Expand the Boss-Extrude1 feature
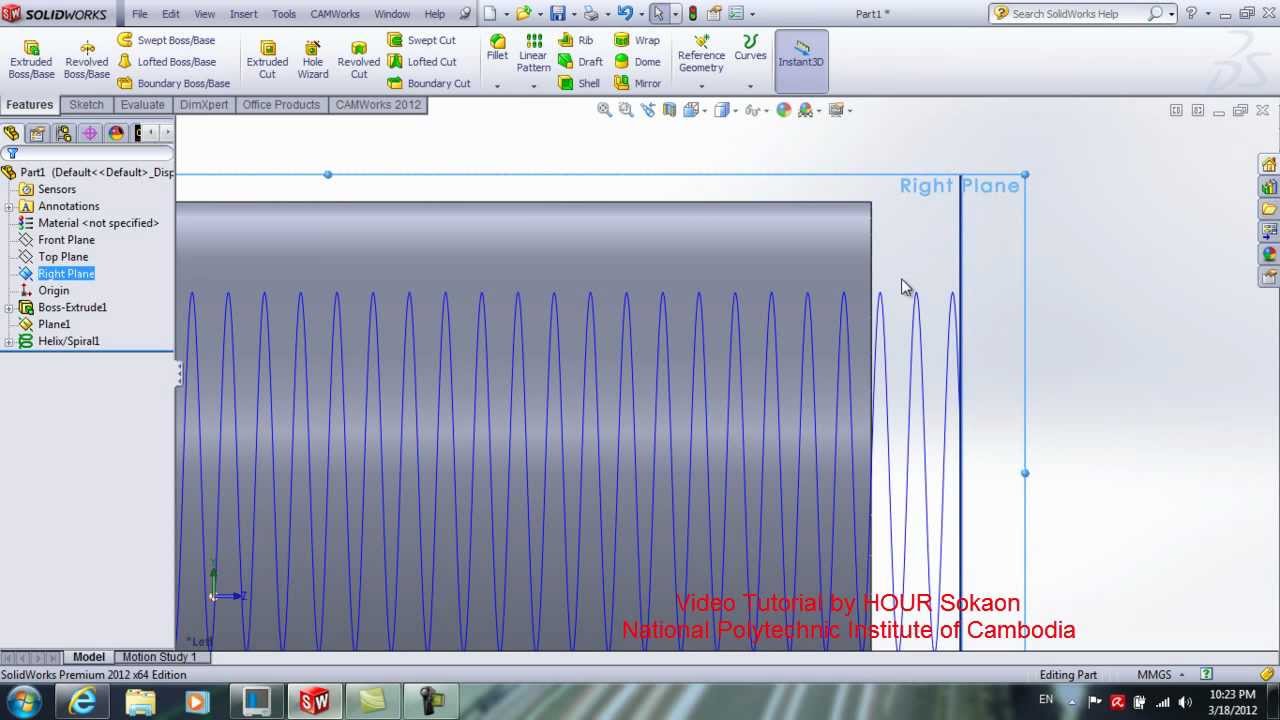The image size is (1280, 720). point(9,308)
